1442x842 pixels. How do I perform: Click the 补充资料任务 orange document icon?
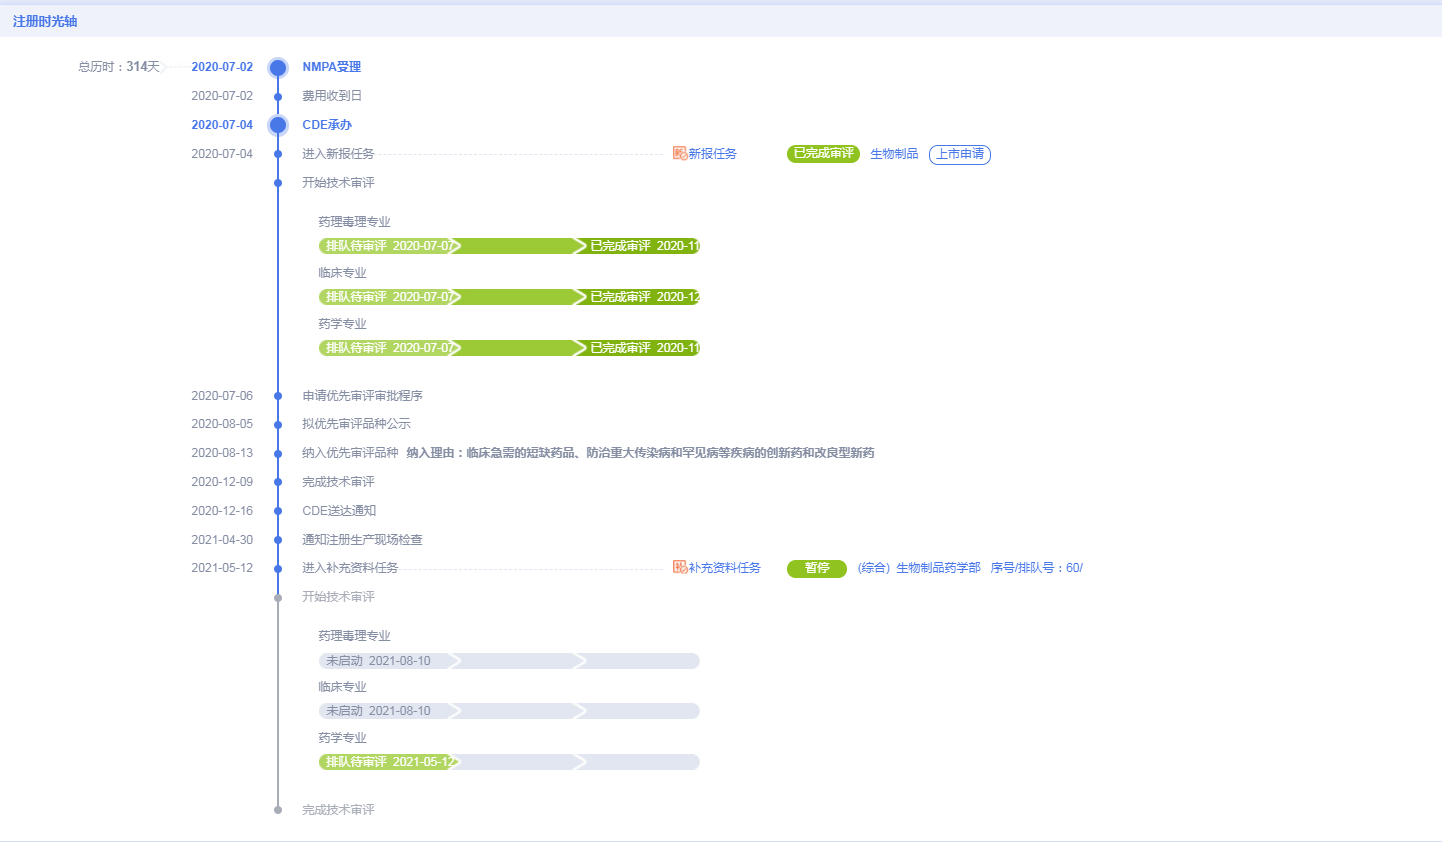[x=679, y=567]
